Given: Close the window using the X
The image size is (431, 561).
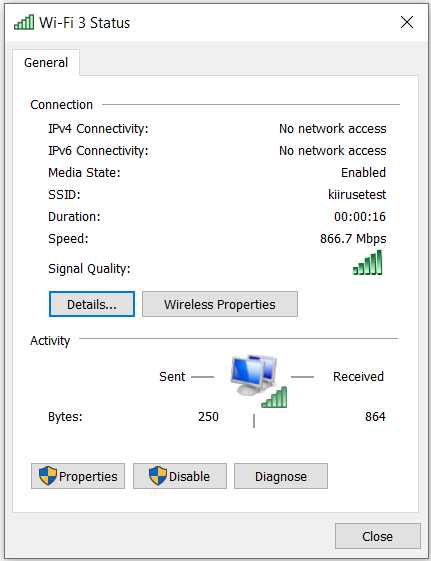Looking at the screenshot, I should [407, 22].
